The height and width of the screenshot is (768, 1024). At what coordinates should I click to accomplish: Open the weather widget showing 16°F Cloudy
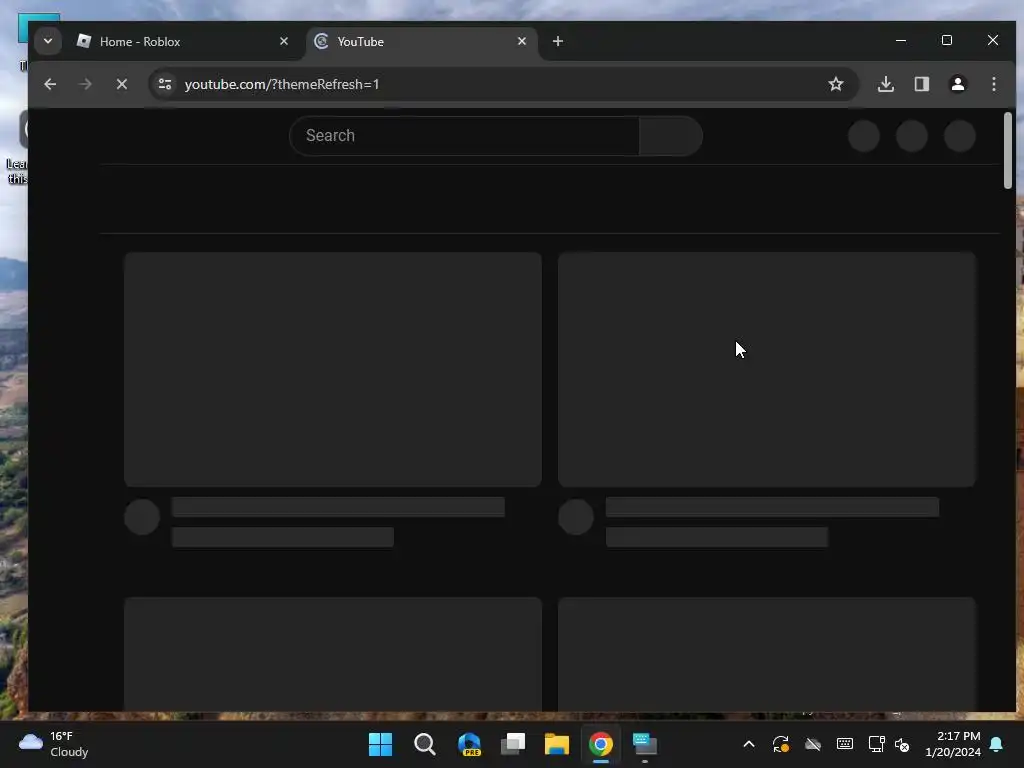point(54,744)
